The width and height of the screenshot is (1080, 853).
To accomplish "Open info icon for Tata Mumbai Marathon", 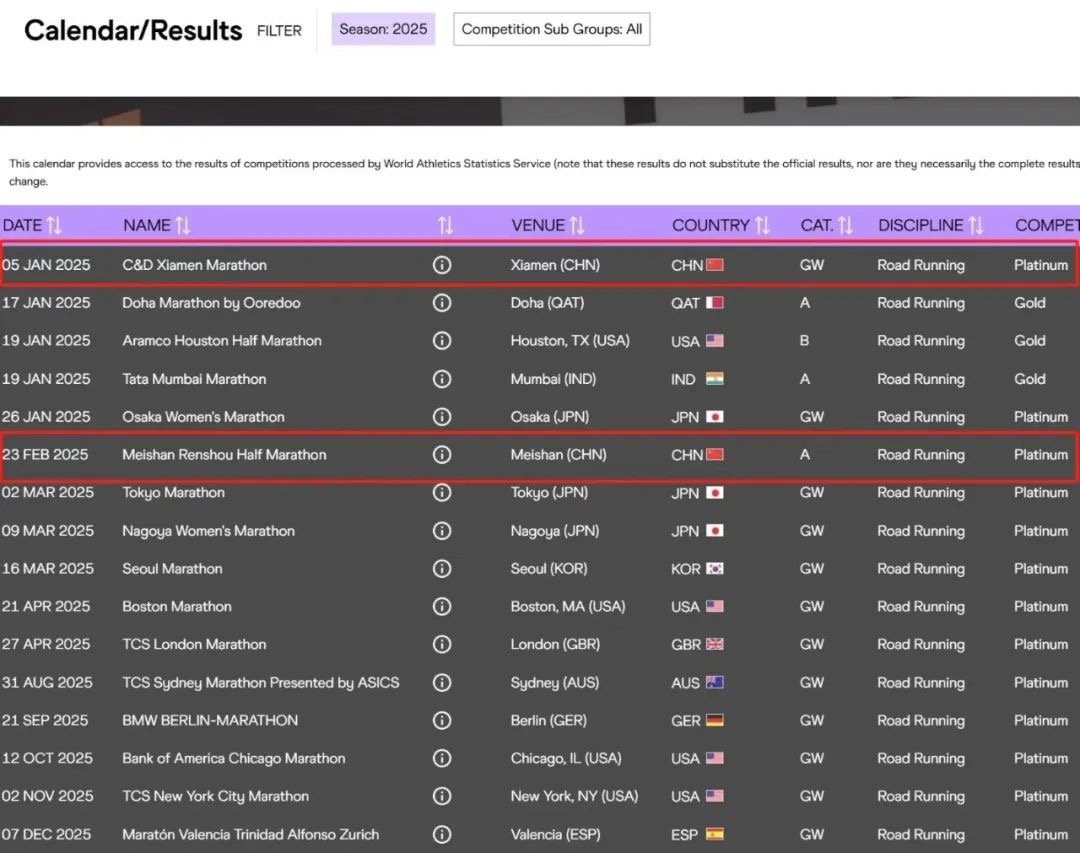I will click(x=441, y=379).
